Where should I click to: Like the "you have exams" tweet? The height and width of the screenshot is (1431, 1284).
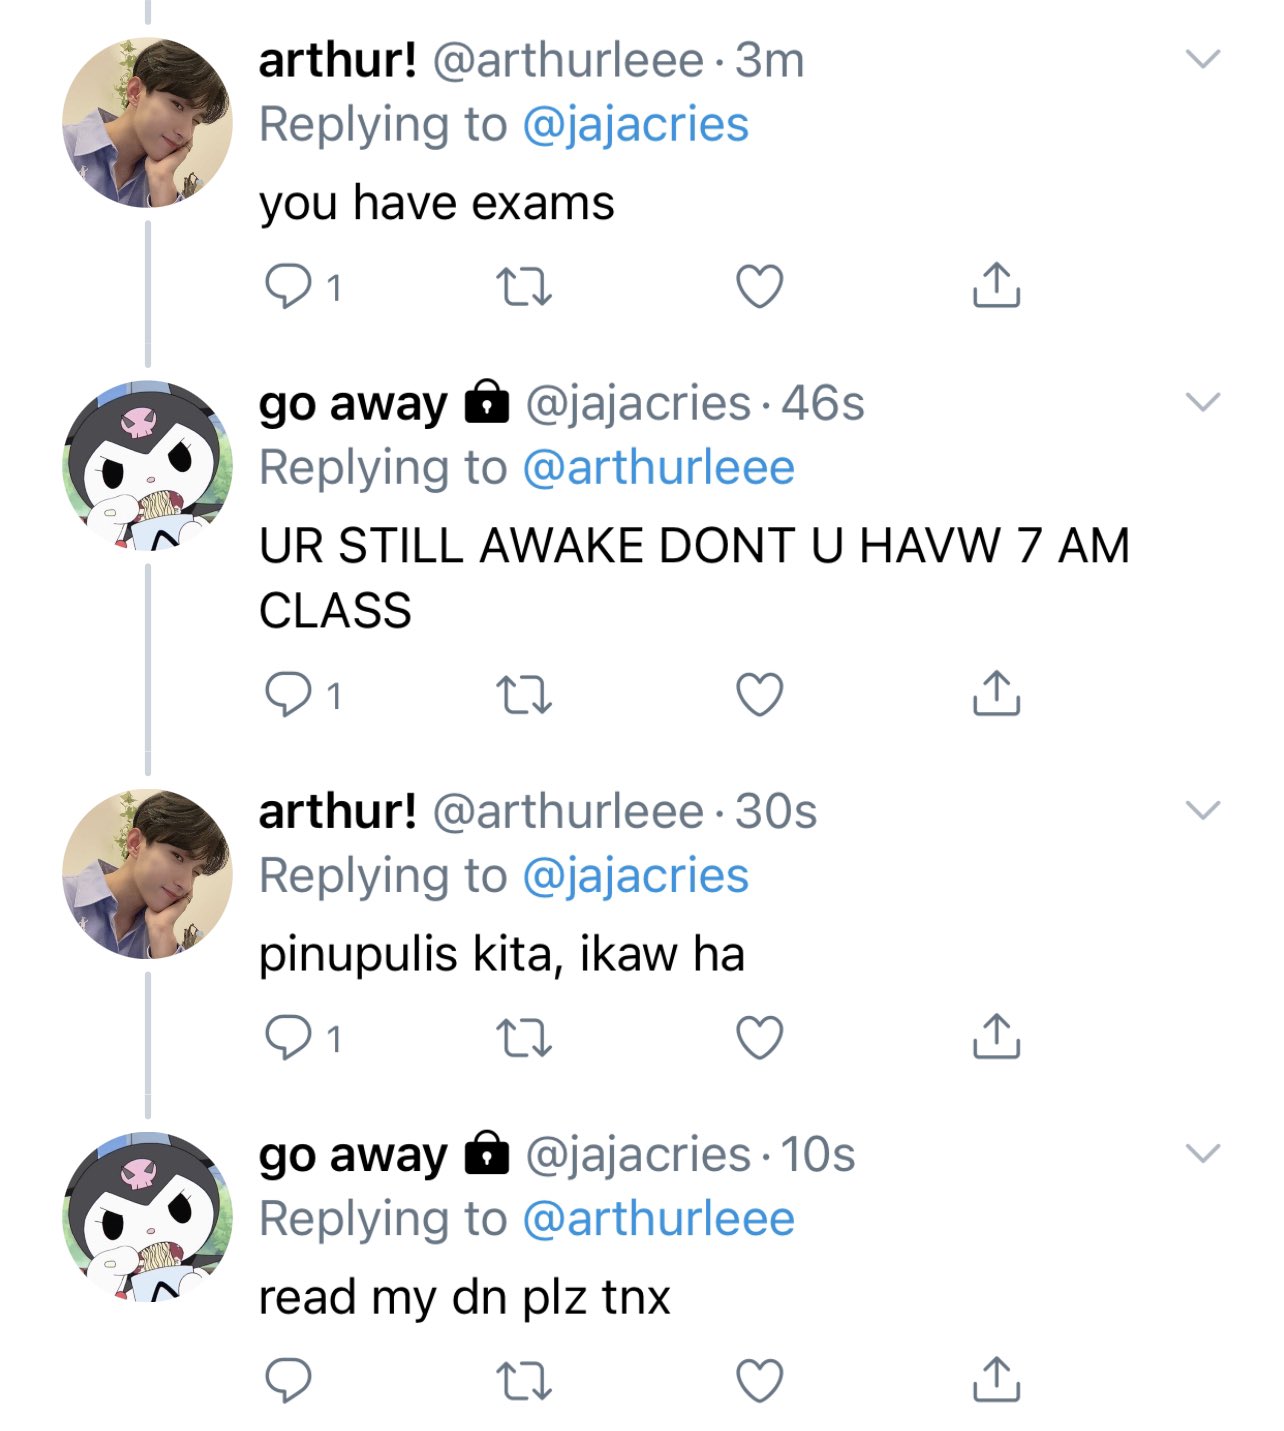coord(760,286)
